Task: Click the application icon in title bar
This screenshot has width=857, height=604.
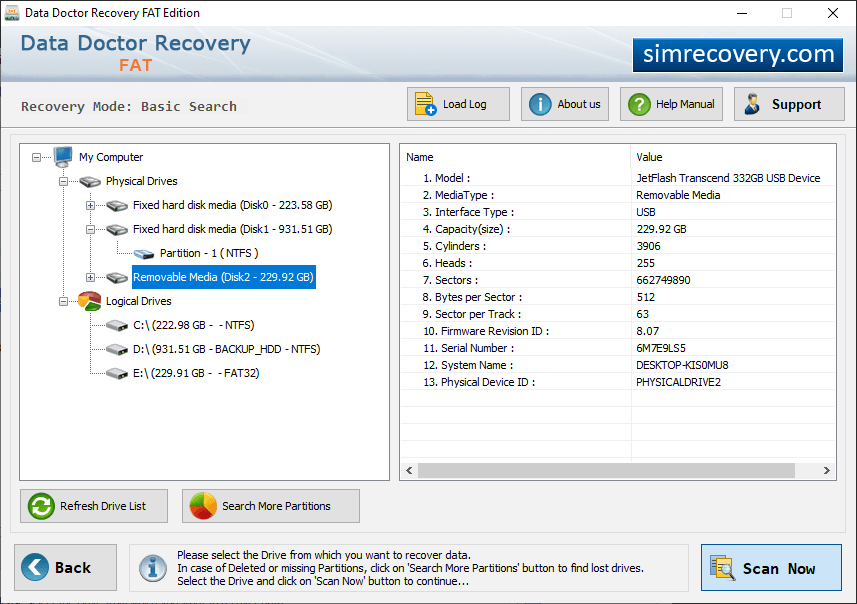Action: (11, 13)
